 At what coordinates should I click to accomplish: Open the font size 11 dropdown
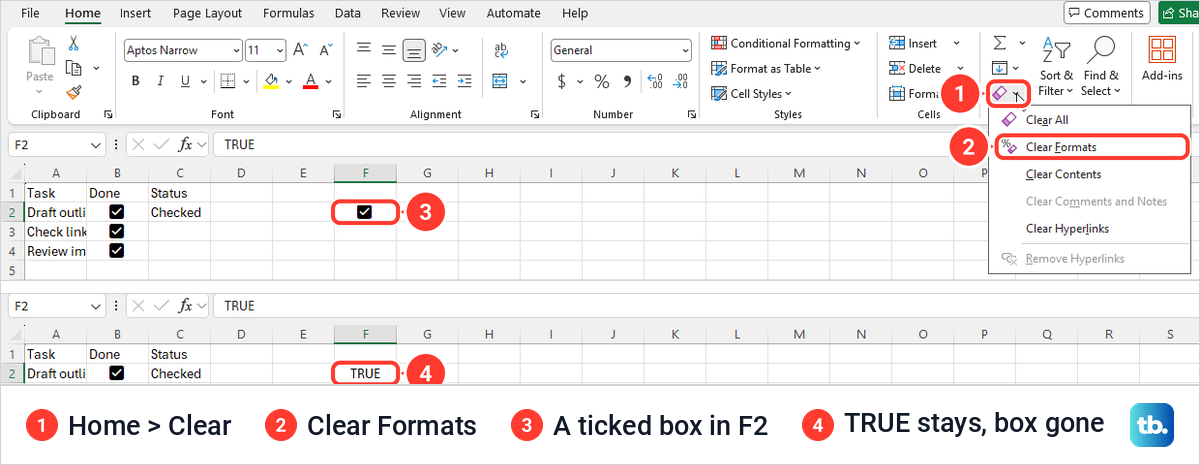(x=281, y=50)
